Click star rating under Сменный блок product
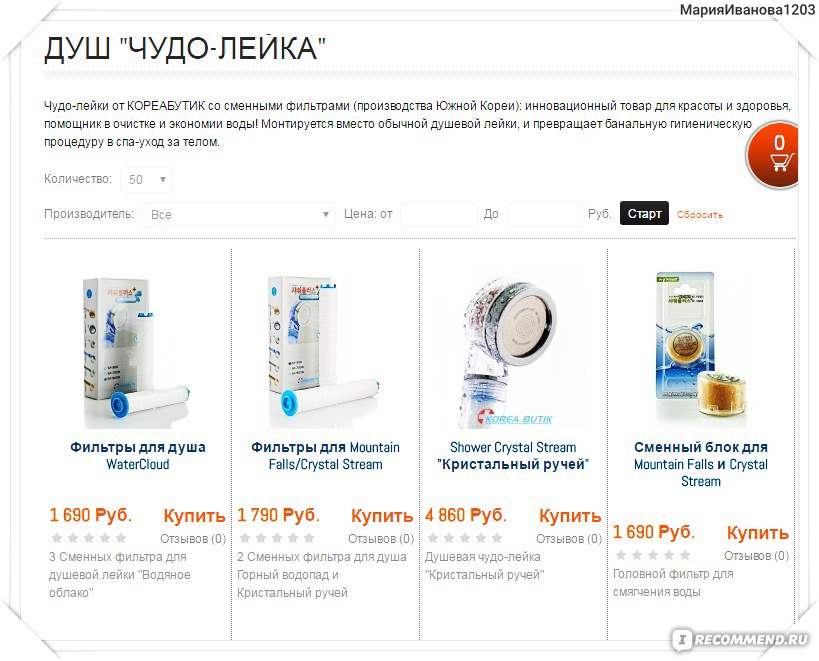The width and height of the screenshot is (819, 661). tap(653, 555)
